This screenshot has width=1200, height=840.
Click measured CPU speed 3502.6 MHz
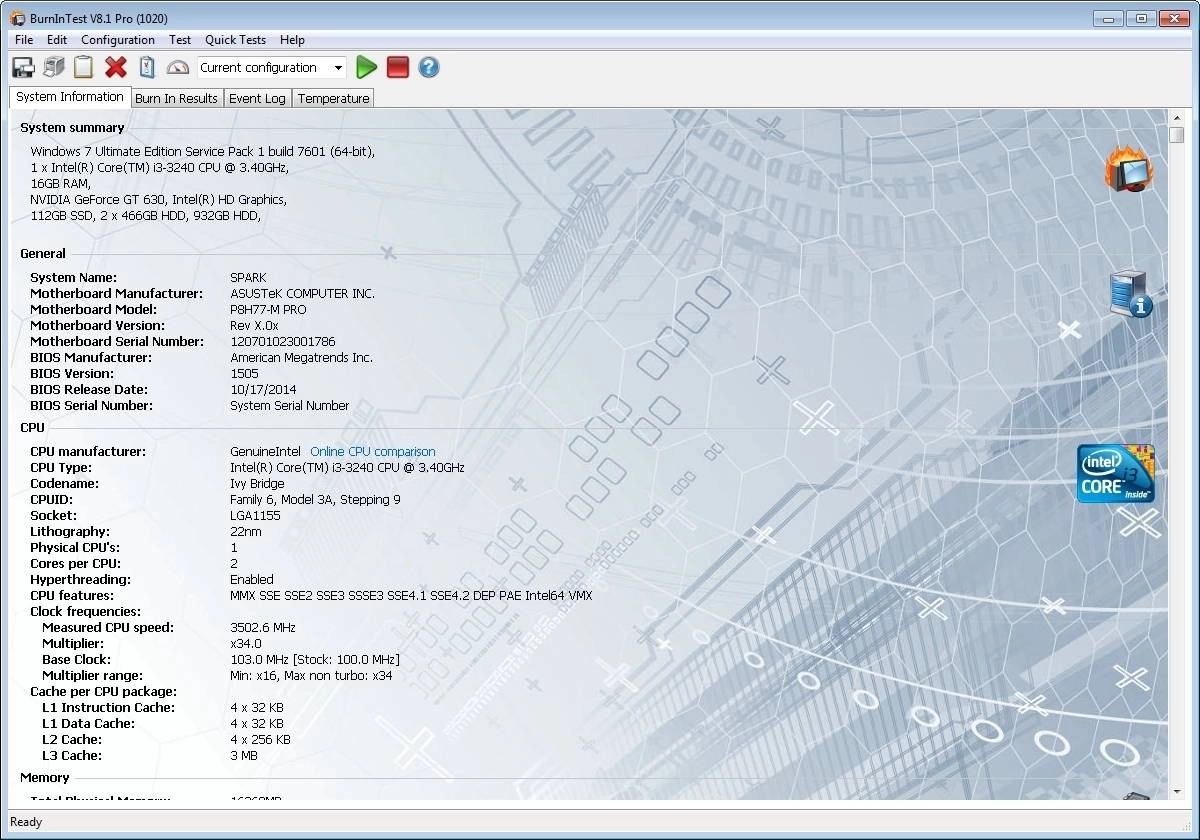click(x=263, y=628)
